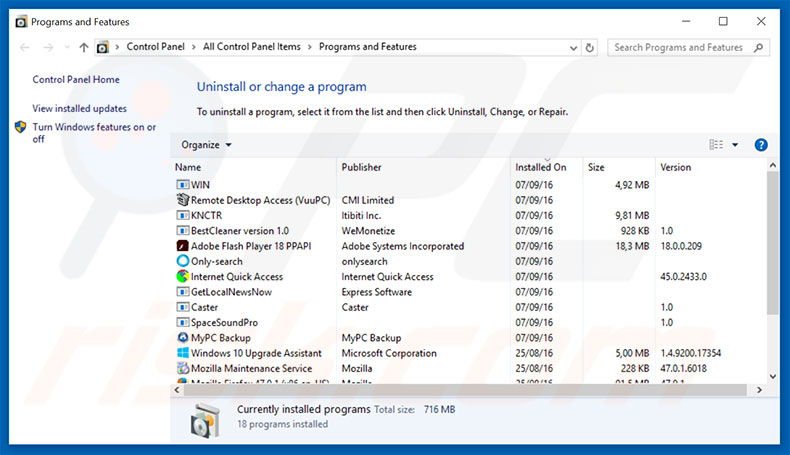Click the Adobe Flash Player 18 PPAPI icon
The width and height of the screenshot is (790, 455).
pos(182,246)
